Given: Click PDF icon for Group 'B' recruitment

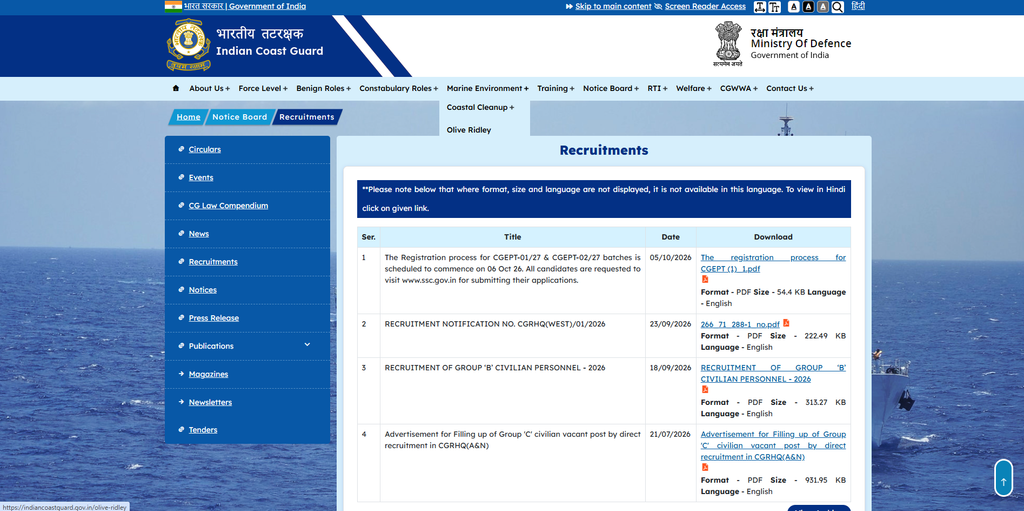Looking at the screenshot, I should (705, 389).
